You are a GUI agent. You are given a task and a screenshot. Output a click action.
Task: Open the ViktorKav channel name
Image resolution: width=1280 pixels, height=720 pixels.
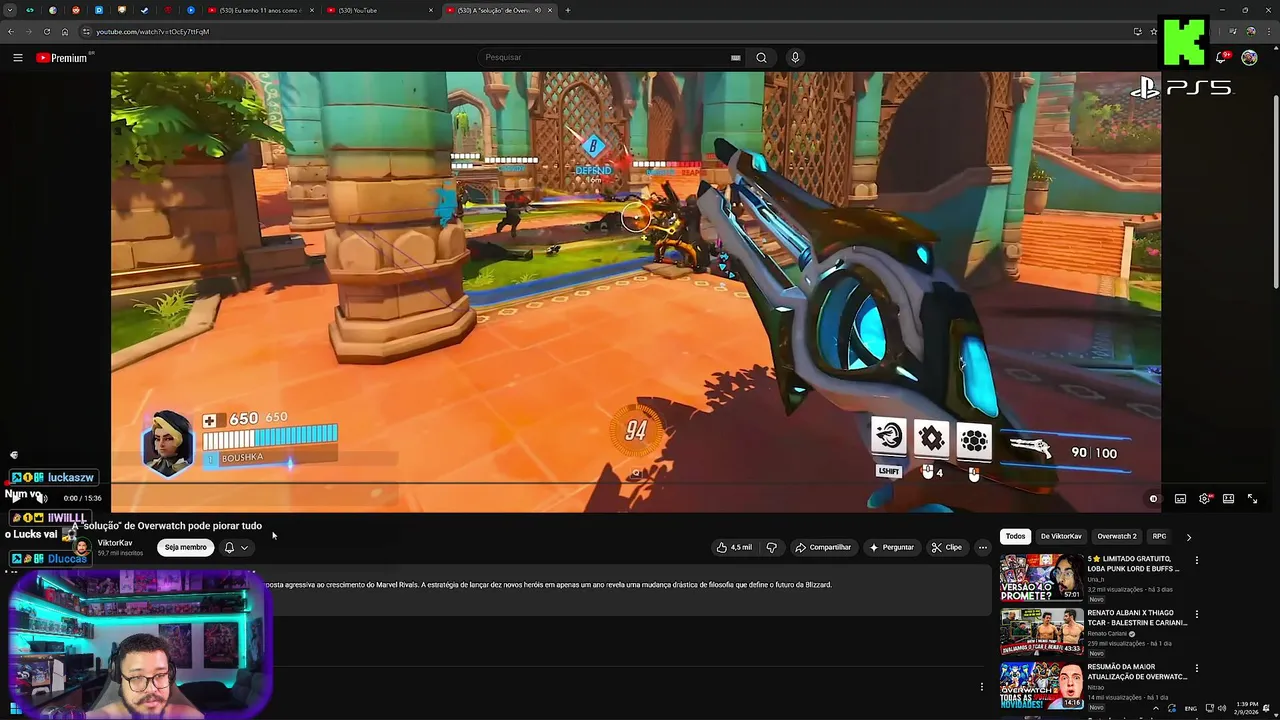pos(115,543)
